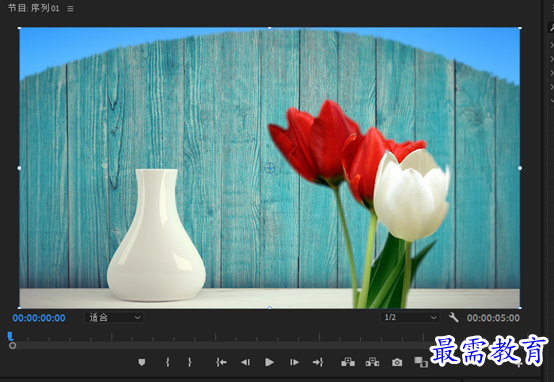The width and height of the screenshot is (554, 382).
Task: Click the white tulip in the preview
Action: coord(411,195)
